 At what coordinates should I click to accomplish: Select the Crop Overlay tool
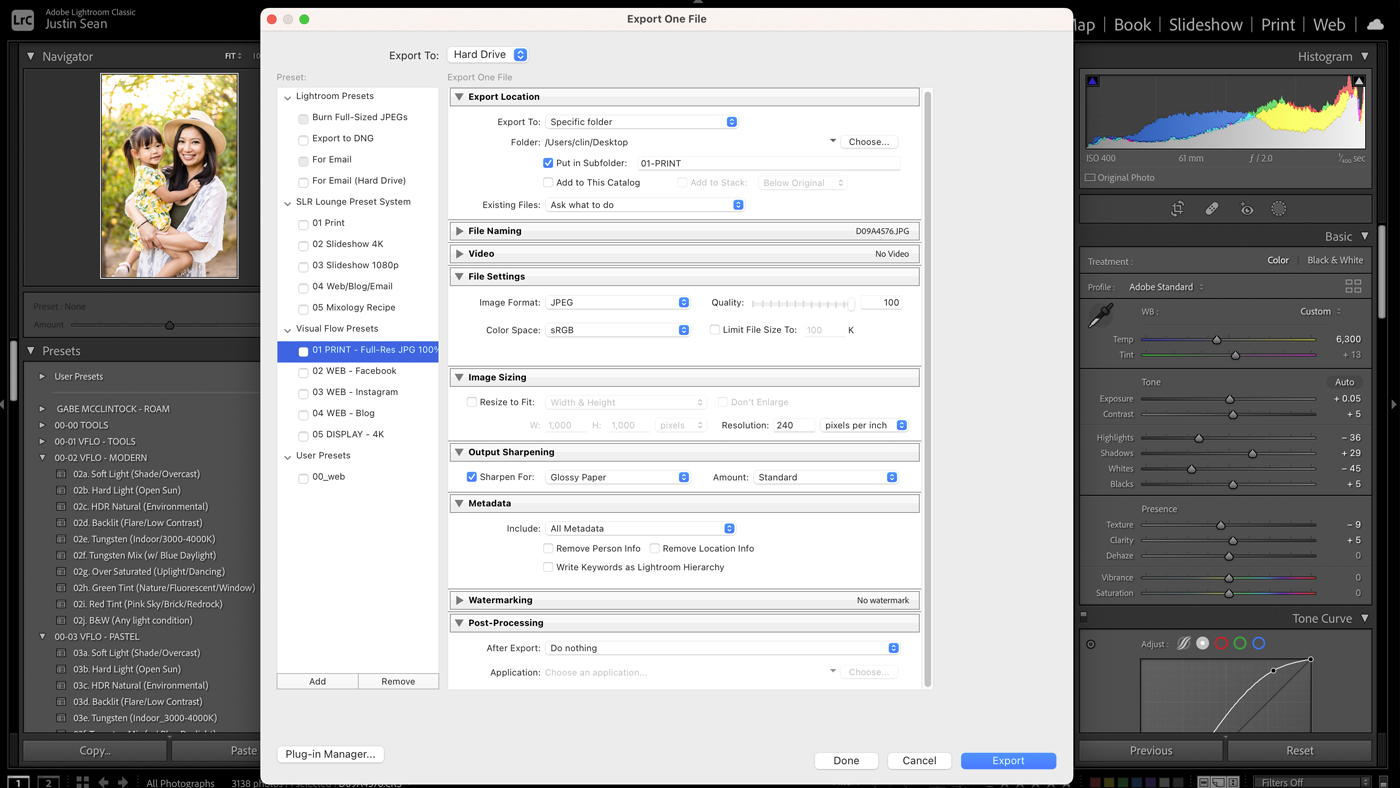[1177, 208]
